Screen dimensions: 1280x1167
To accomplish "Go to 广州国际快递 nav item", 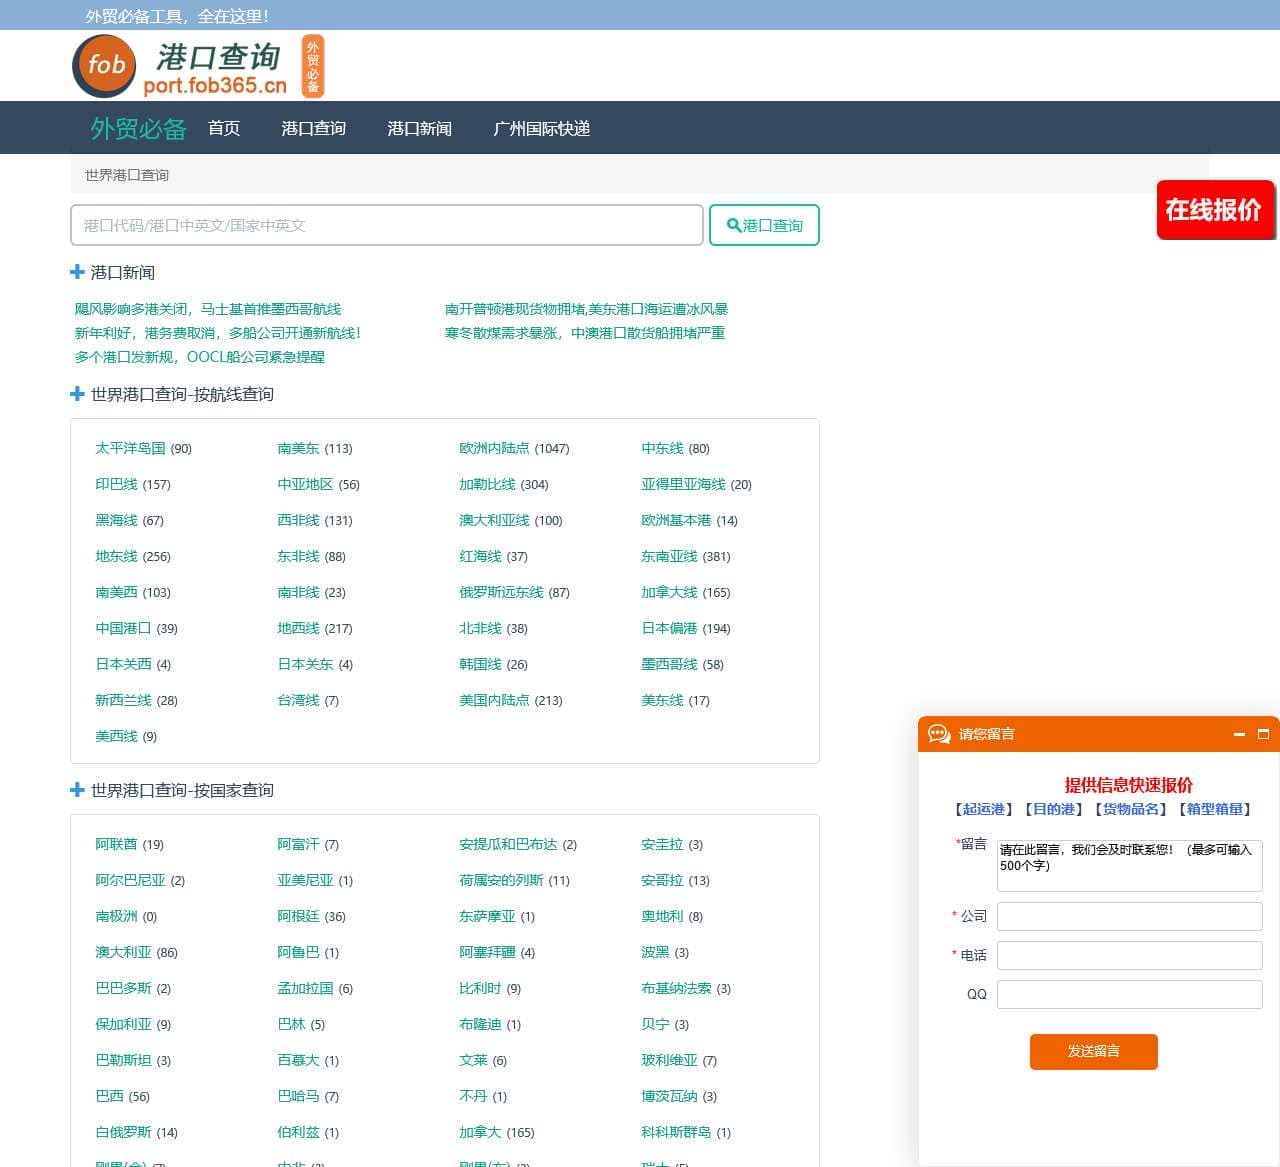I will [x=541, y=128].
